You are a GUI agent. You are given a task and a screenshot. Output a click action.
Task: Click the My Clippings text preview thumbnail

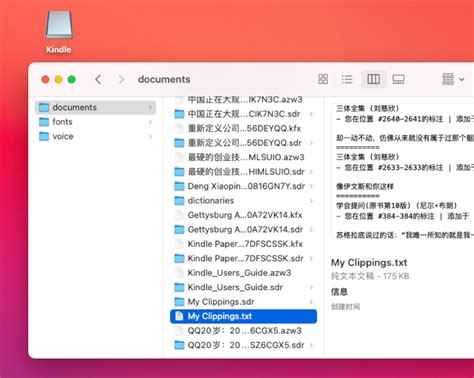(403, 171)
